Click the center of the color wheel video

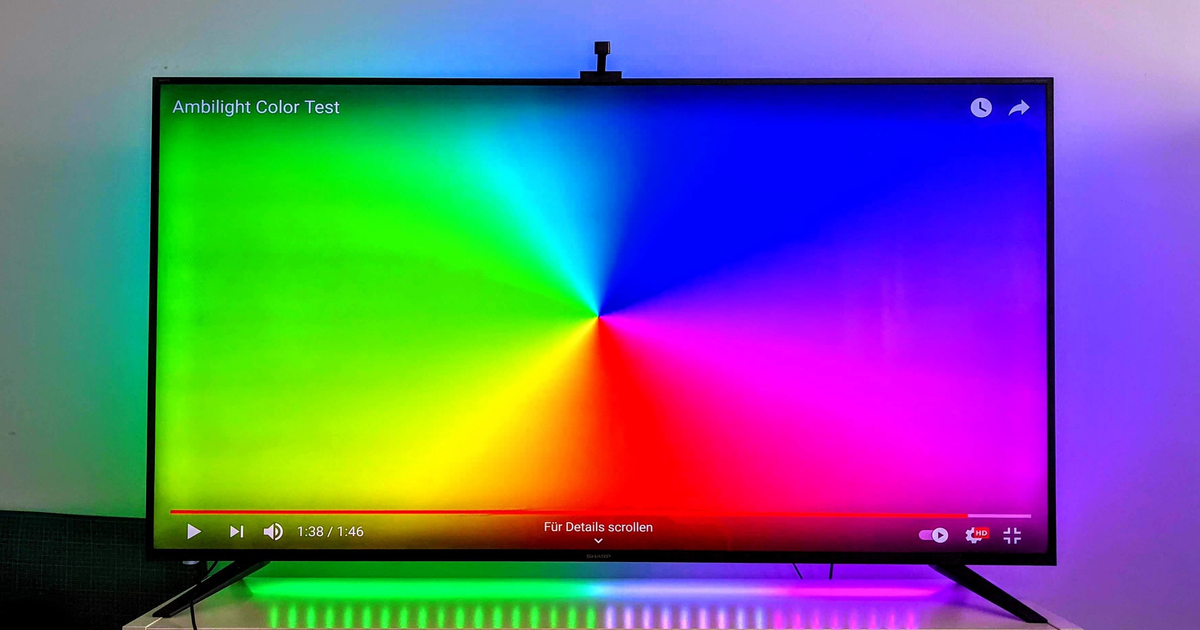[600, 315]
